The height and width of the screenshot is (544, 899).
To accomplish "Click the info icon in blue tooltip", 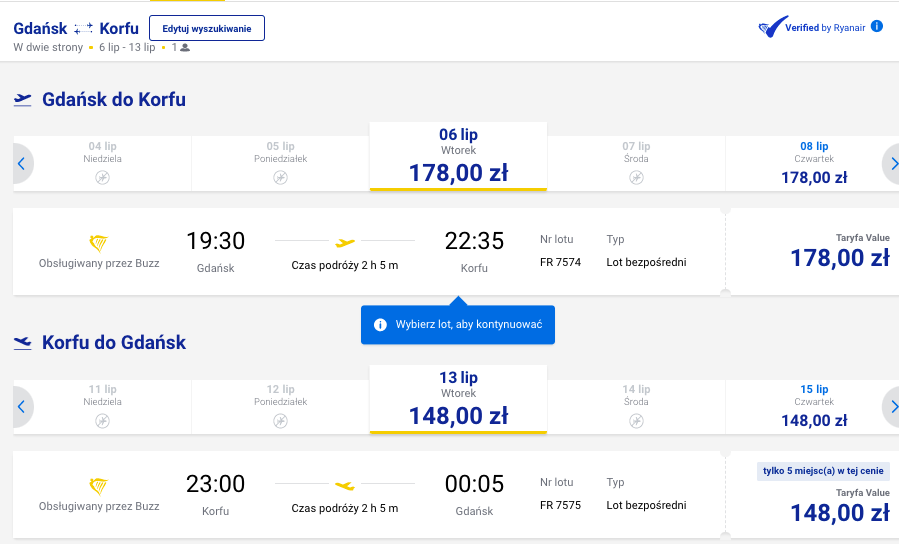I will pyautogui.click(x=380, y=325).
